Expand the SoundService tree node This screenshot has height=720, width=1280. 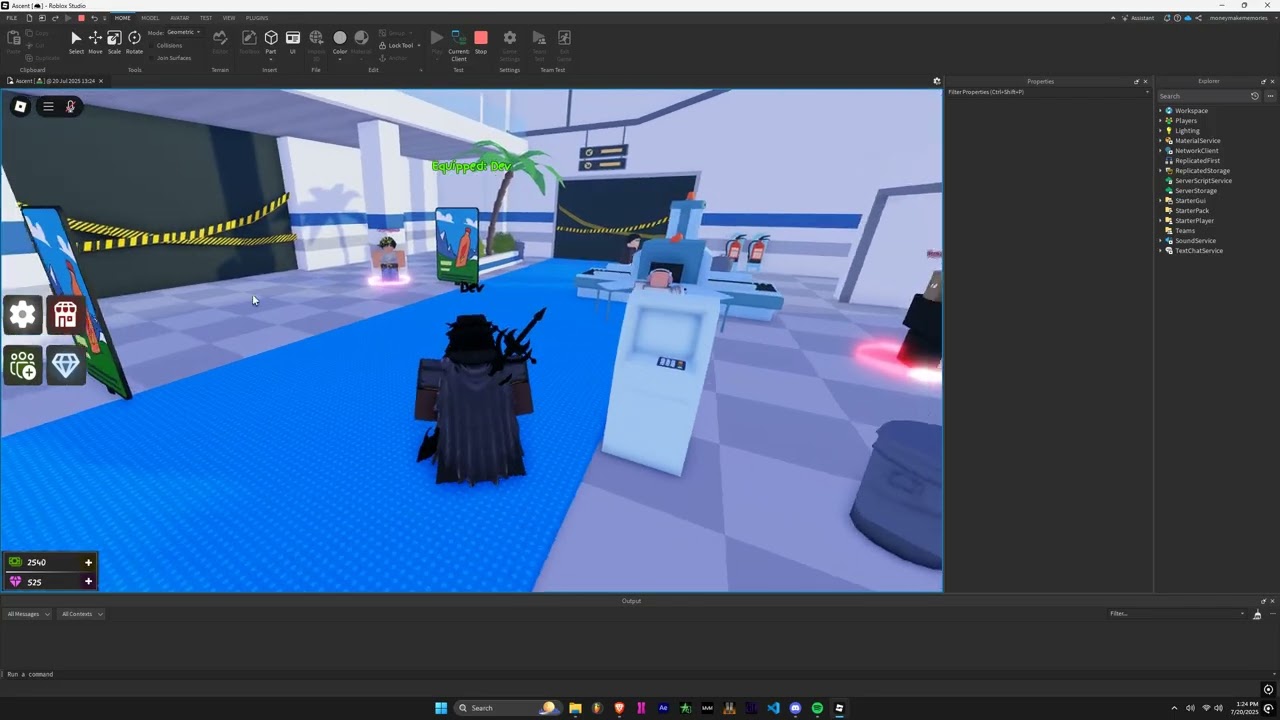tap(1161, 241)
